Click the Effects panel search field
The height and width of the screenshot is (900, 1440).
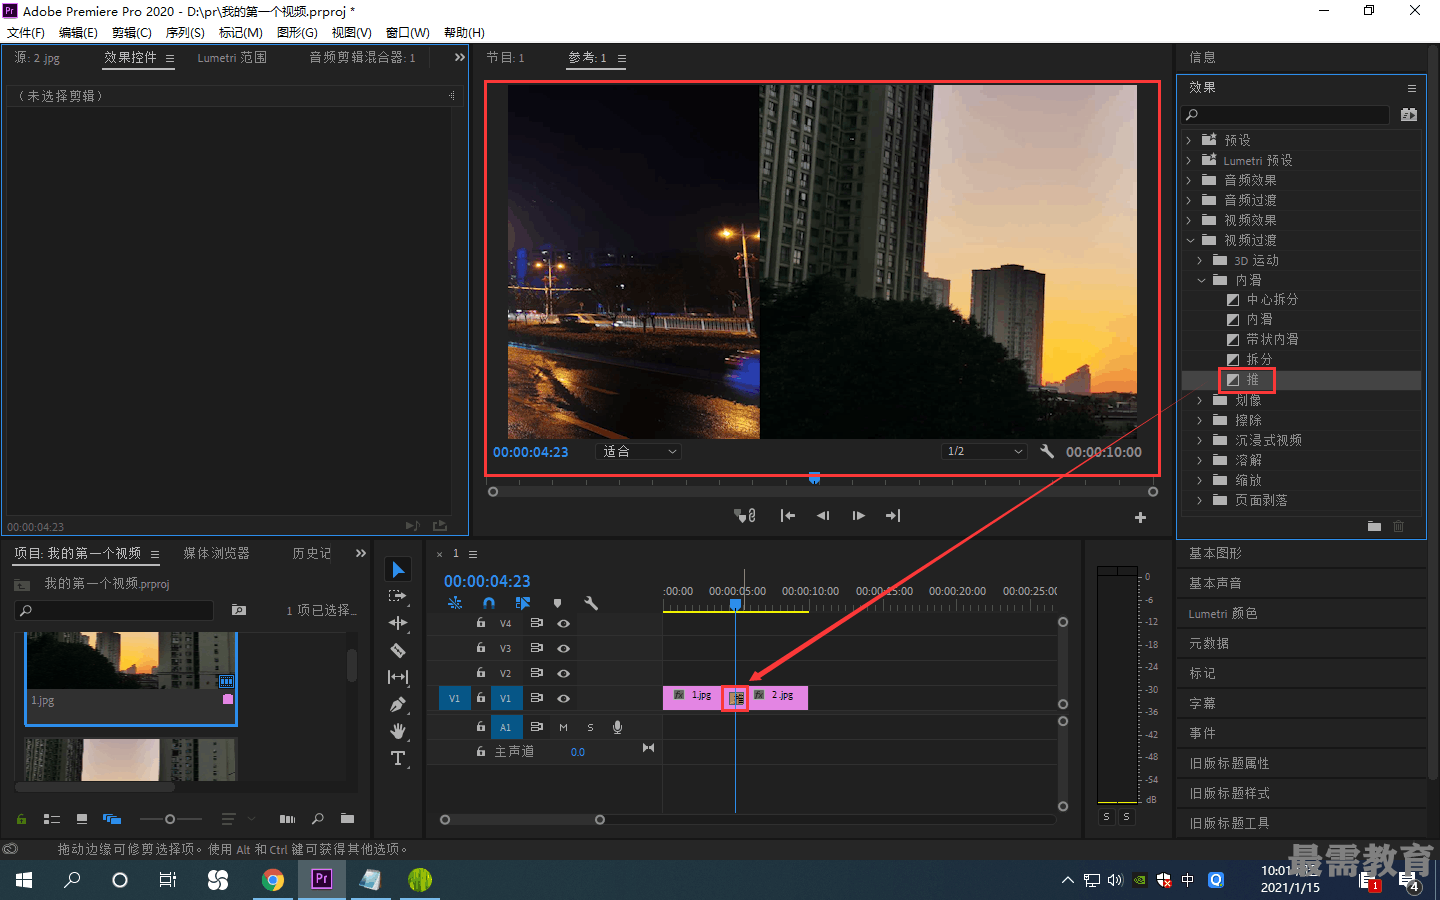tap(1287, 115)
